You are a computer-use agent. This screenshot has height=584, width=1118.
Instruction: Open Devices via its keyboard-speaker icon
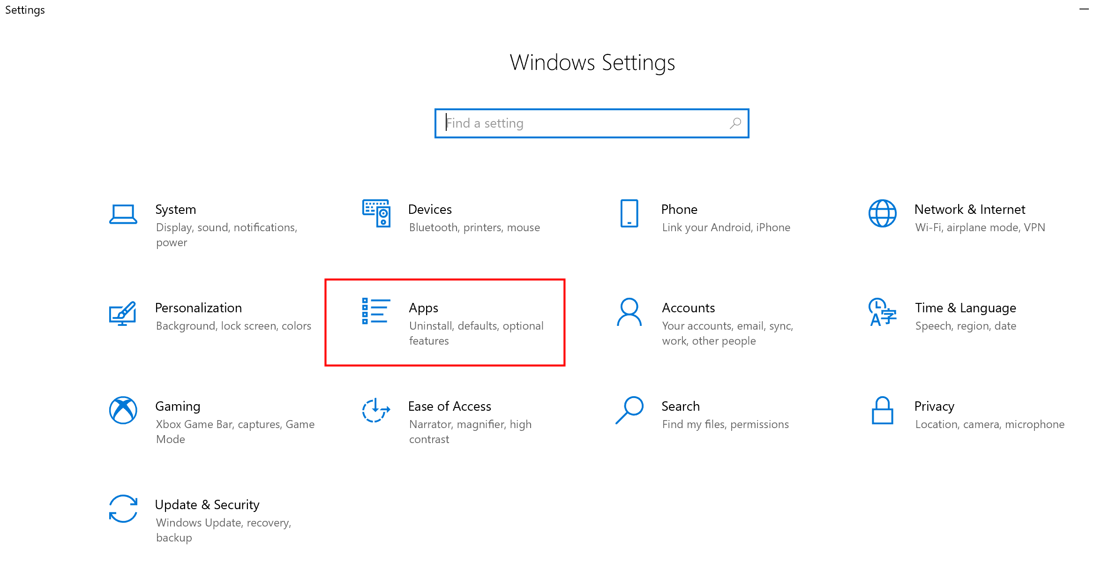pos(376,213)
